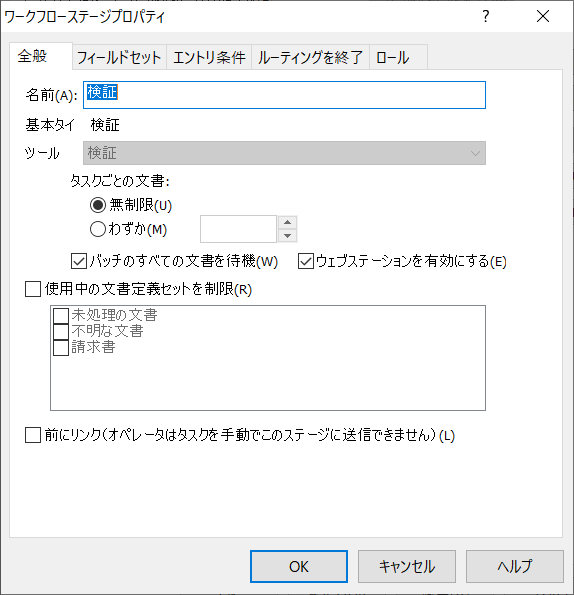
Task: Switch to the ルーティングを終了 tab
Action: (310, 57)
